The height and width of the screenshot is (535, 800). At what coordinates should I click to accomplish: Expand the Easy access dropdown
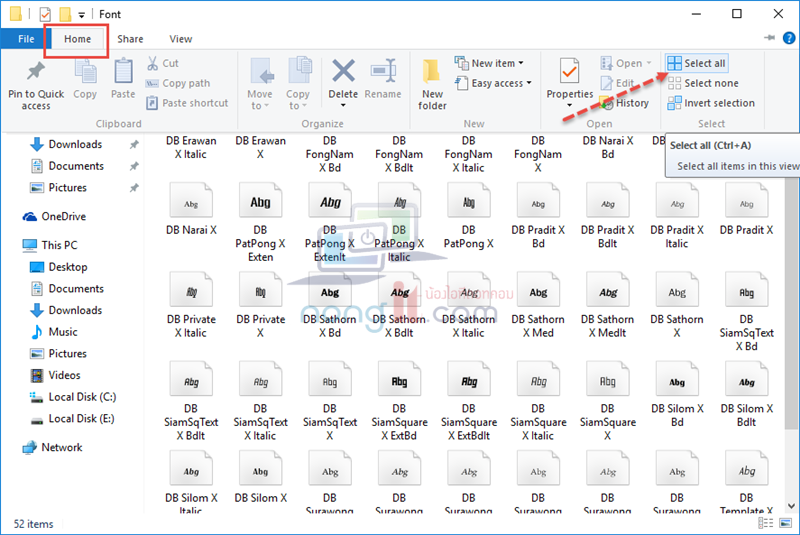(493, 83)
